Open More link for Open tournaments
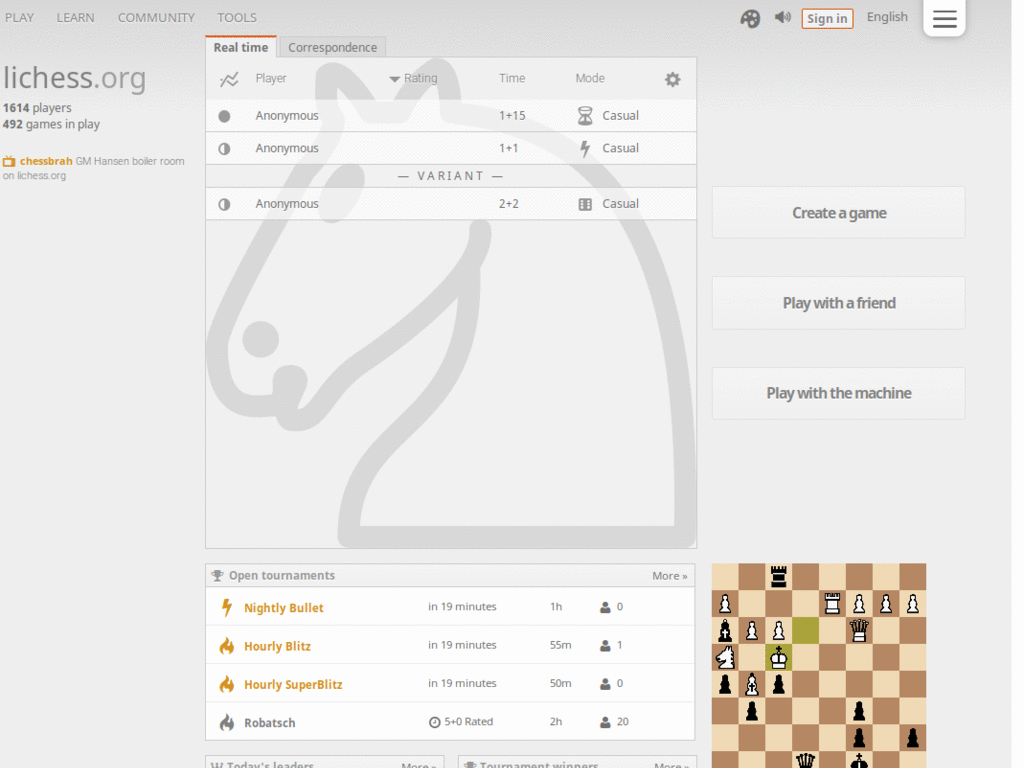 (669, 575)
